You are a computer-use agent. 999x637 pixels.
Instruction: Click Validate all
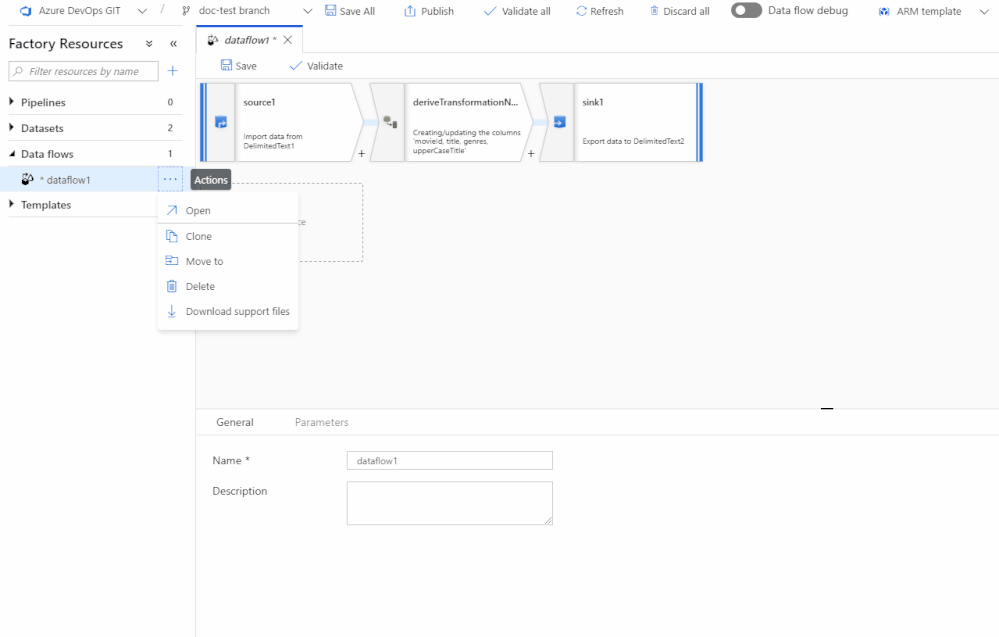pyautogui.click(x=517, y=11)
